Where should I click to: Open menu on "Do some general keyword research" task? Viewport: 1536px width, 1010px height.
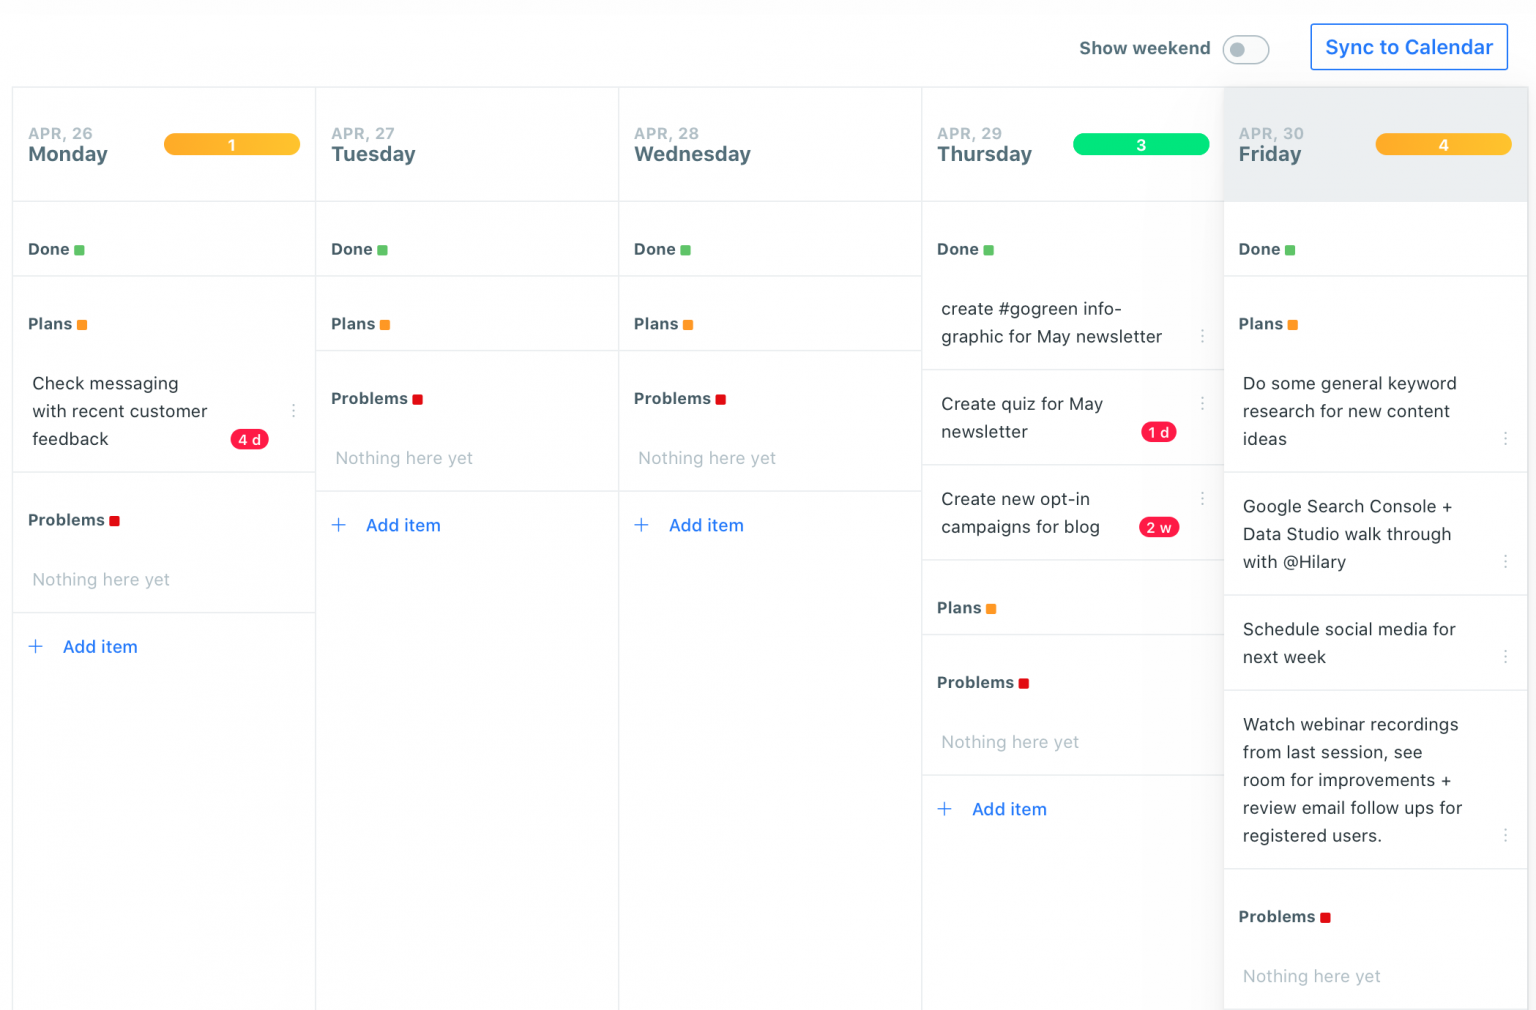tap(1506, 438)
